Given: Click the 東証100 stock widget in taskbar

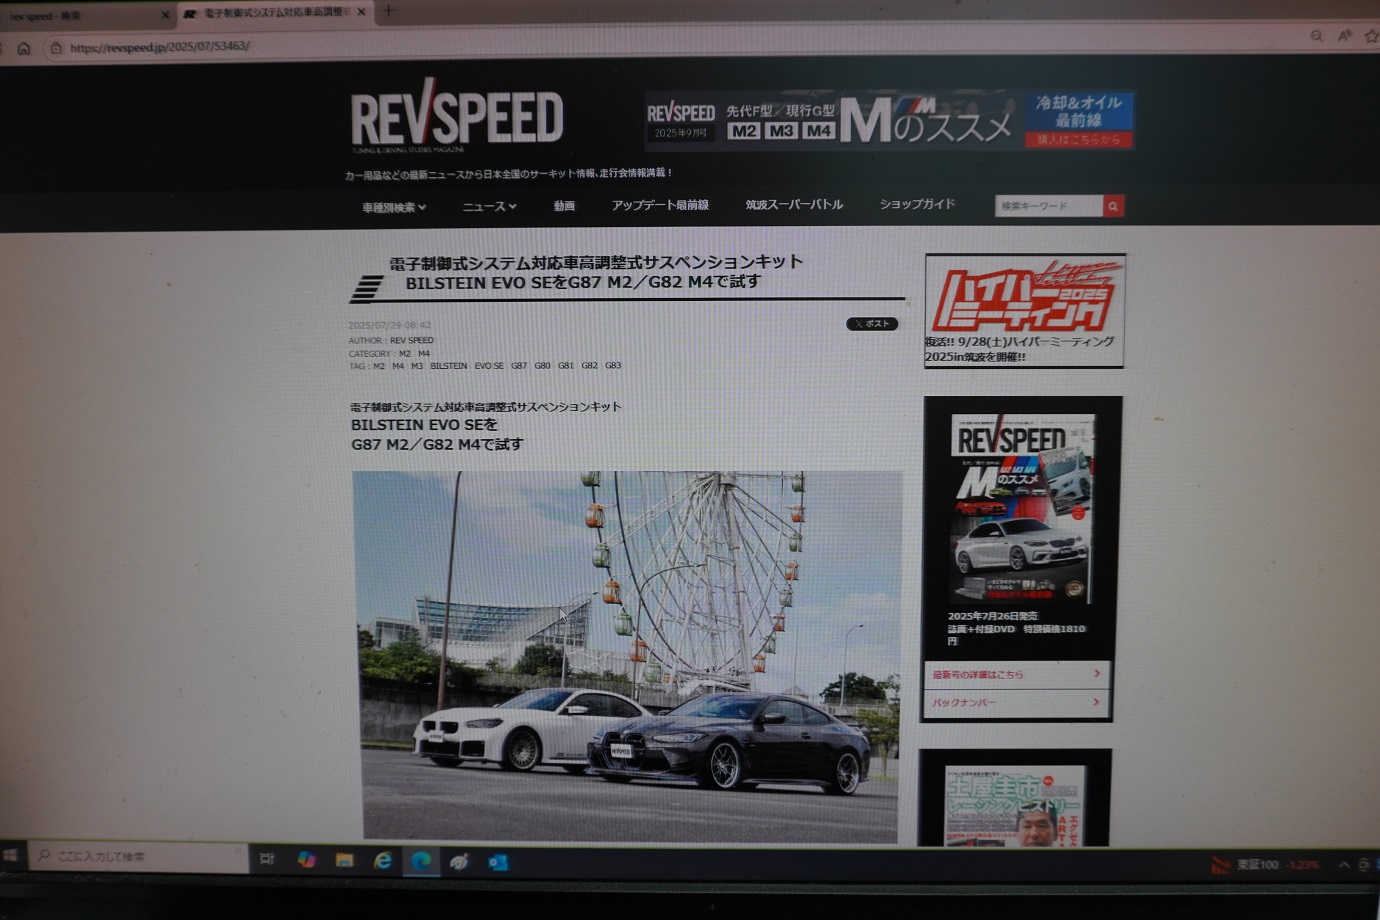Looking at the screenshot, I should click(1265, 864).
